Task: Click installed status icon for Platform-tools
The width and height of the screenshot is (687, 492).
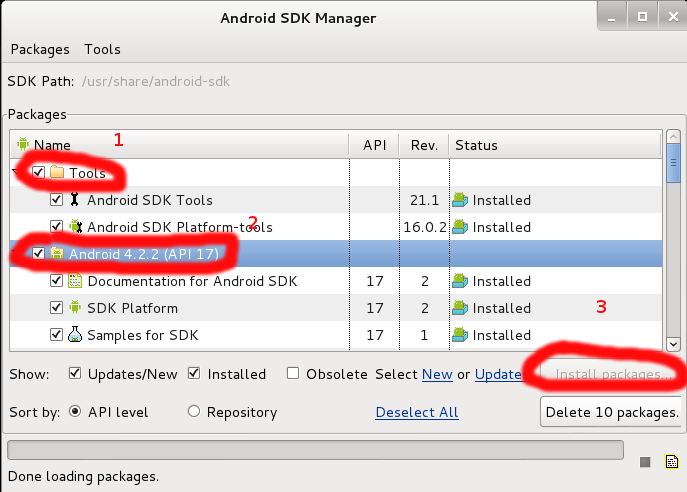Action: tap(460, 227)
